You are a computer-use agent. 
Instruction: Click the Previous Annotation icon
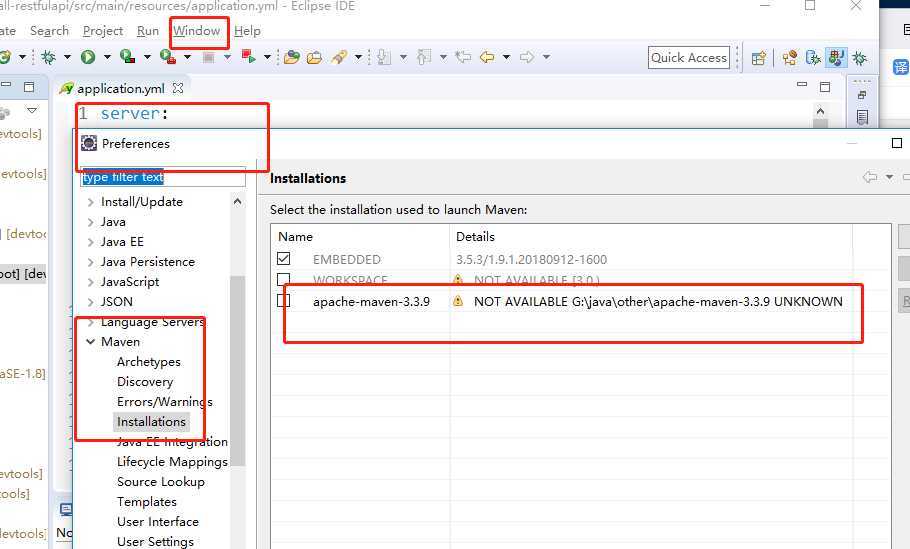point(424,57)
